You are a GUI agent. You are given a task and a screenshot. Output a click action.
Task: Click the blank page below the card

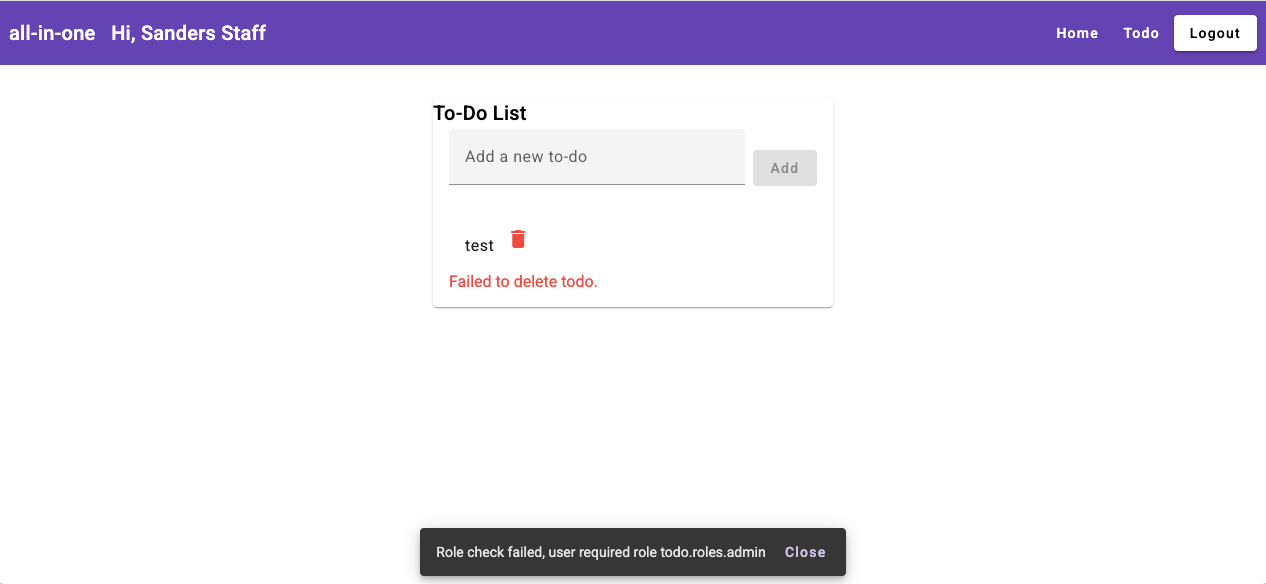[633, 420]
